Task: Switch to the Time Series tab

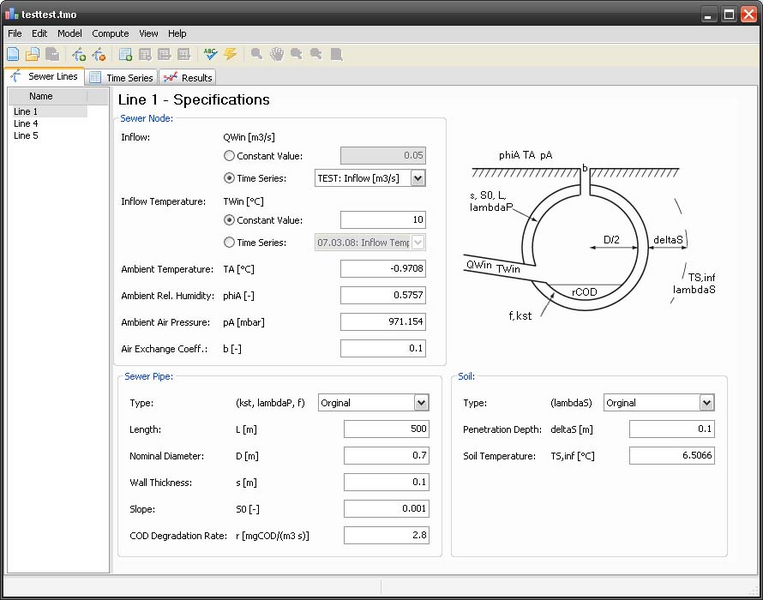Action: (x=122, y=77)
